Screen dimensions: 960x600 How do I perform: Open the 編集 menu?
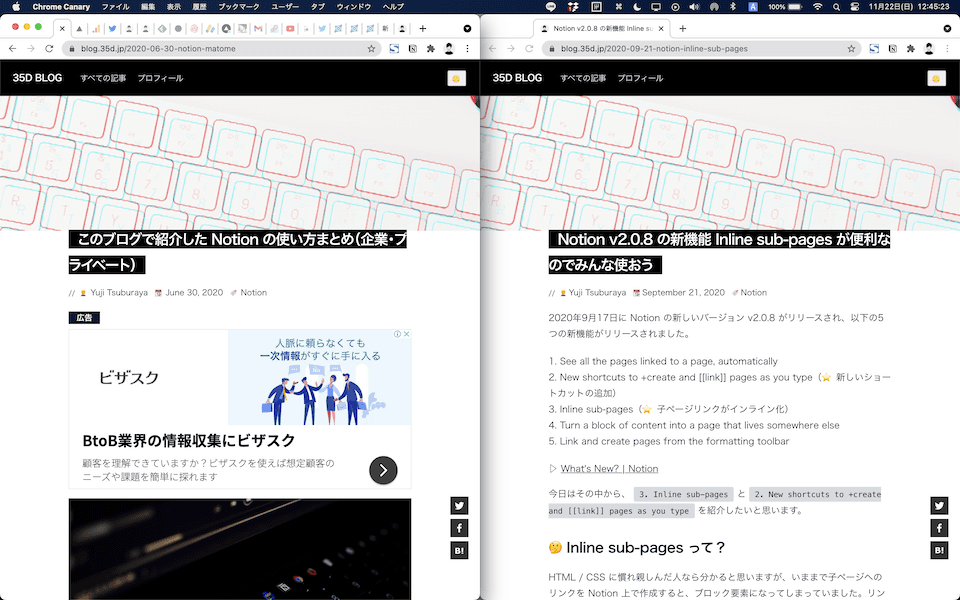(148, 7)
